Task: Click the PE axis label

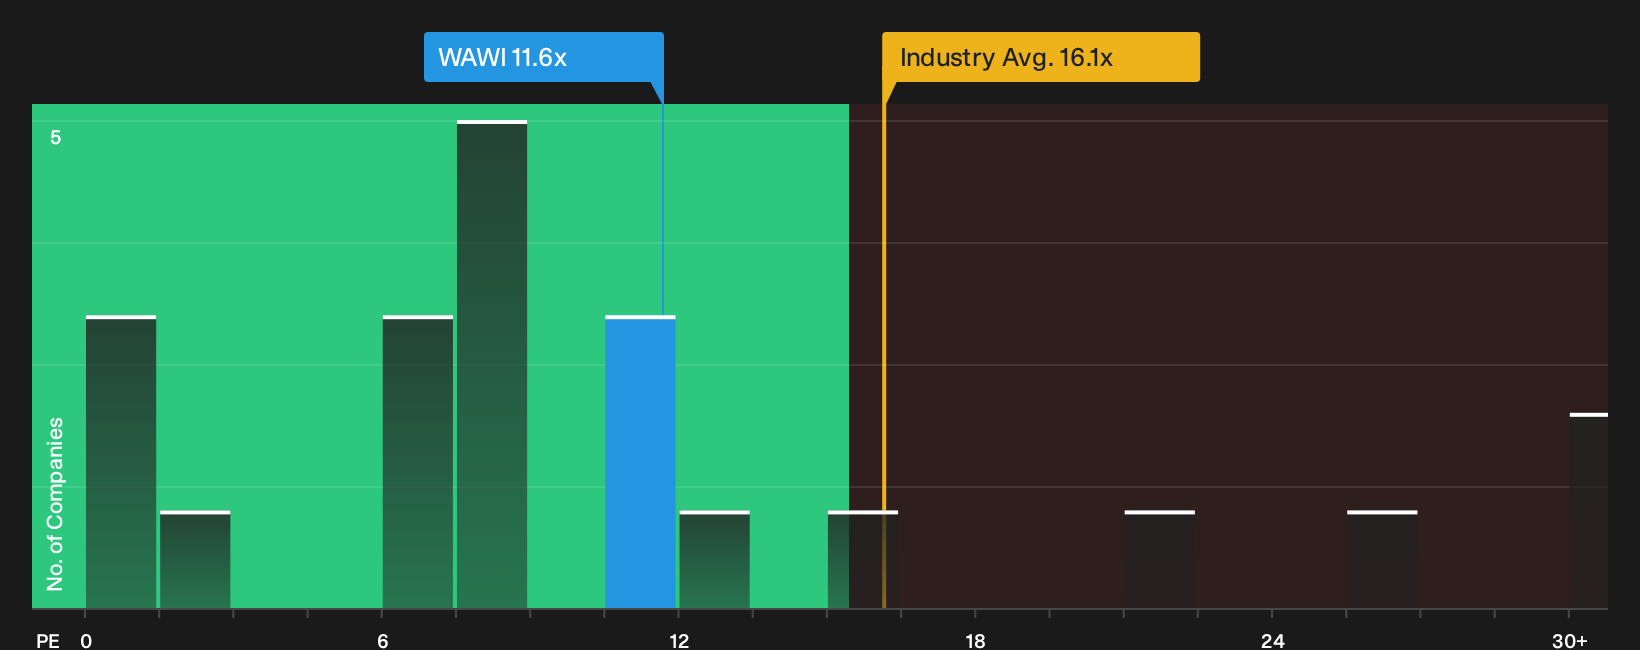Action: coord(48,641)
